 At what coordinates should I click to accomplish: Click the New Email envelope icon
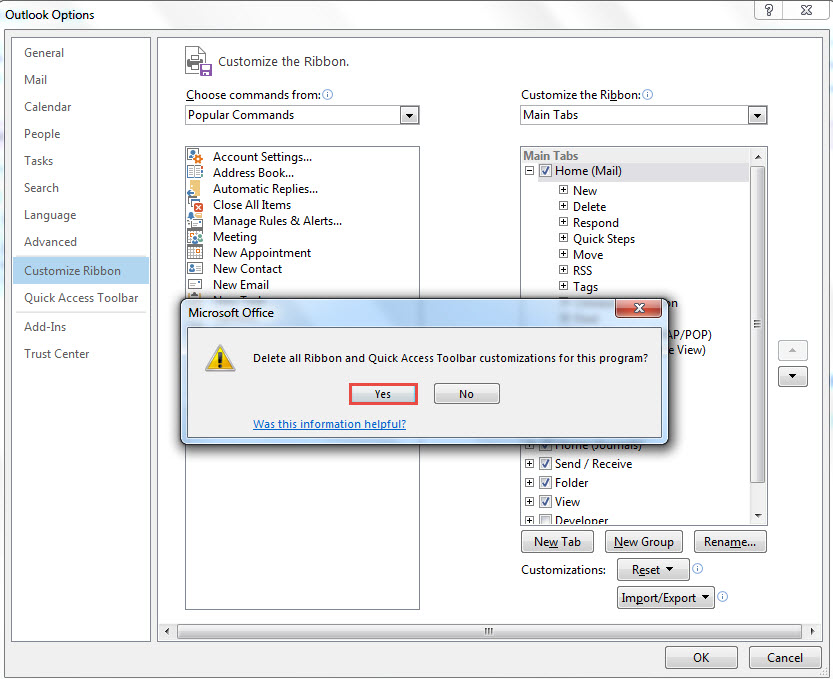click(x=195, y=284)
